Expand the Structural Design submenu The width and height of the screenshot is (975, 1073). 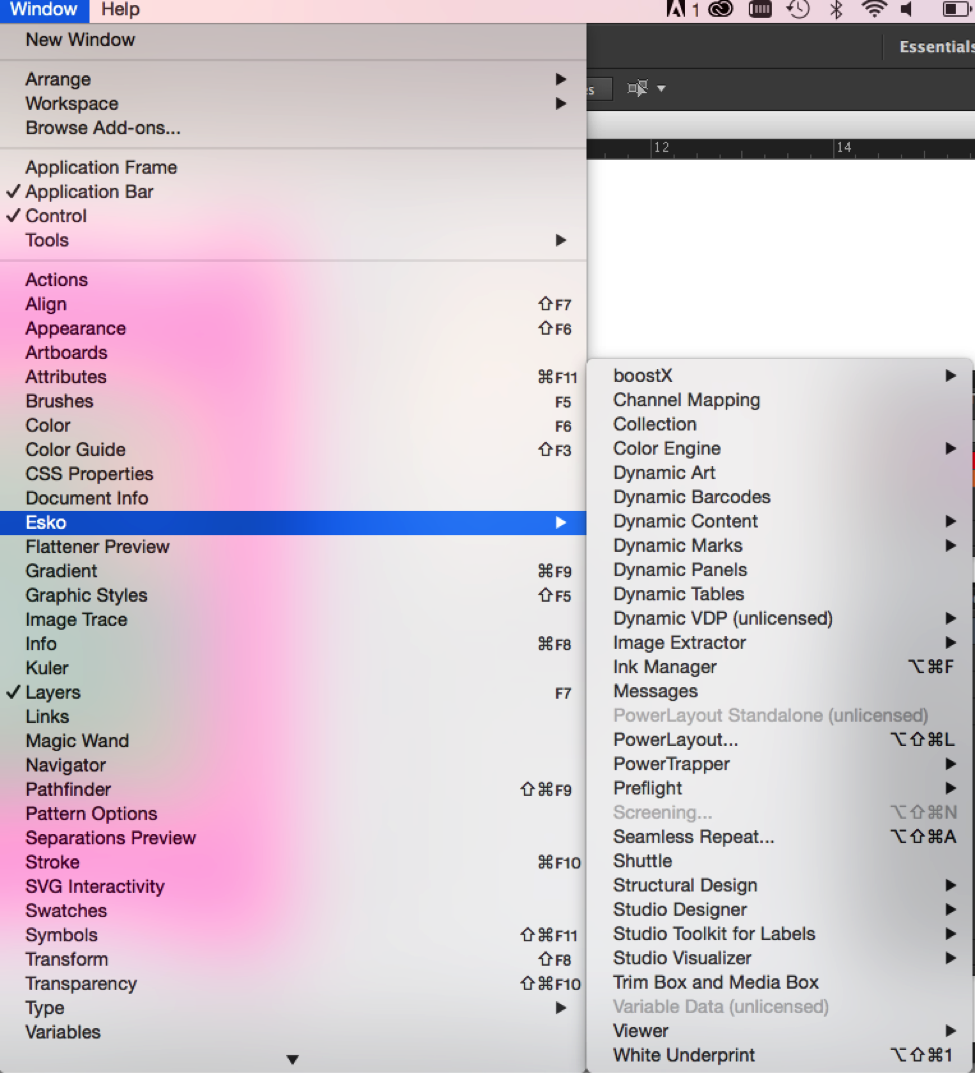click(x=780, y=885)
